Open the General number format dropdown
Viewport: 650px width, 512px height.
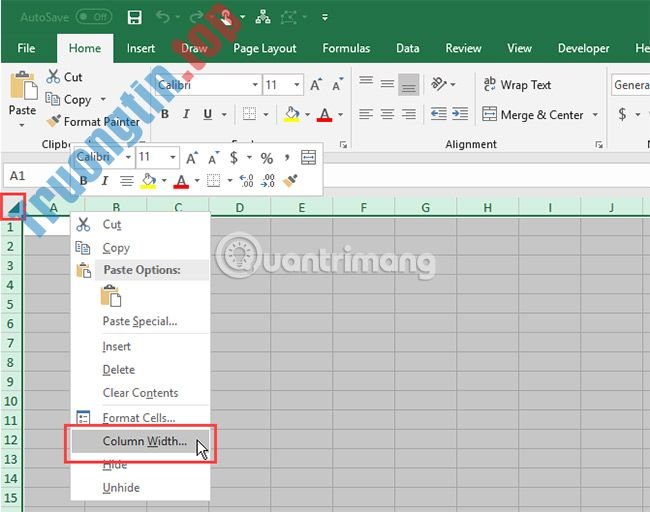point(631,85)
